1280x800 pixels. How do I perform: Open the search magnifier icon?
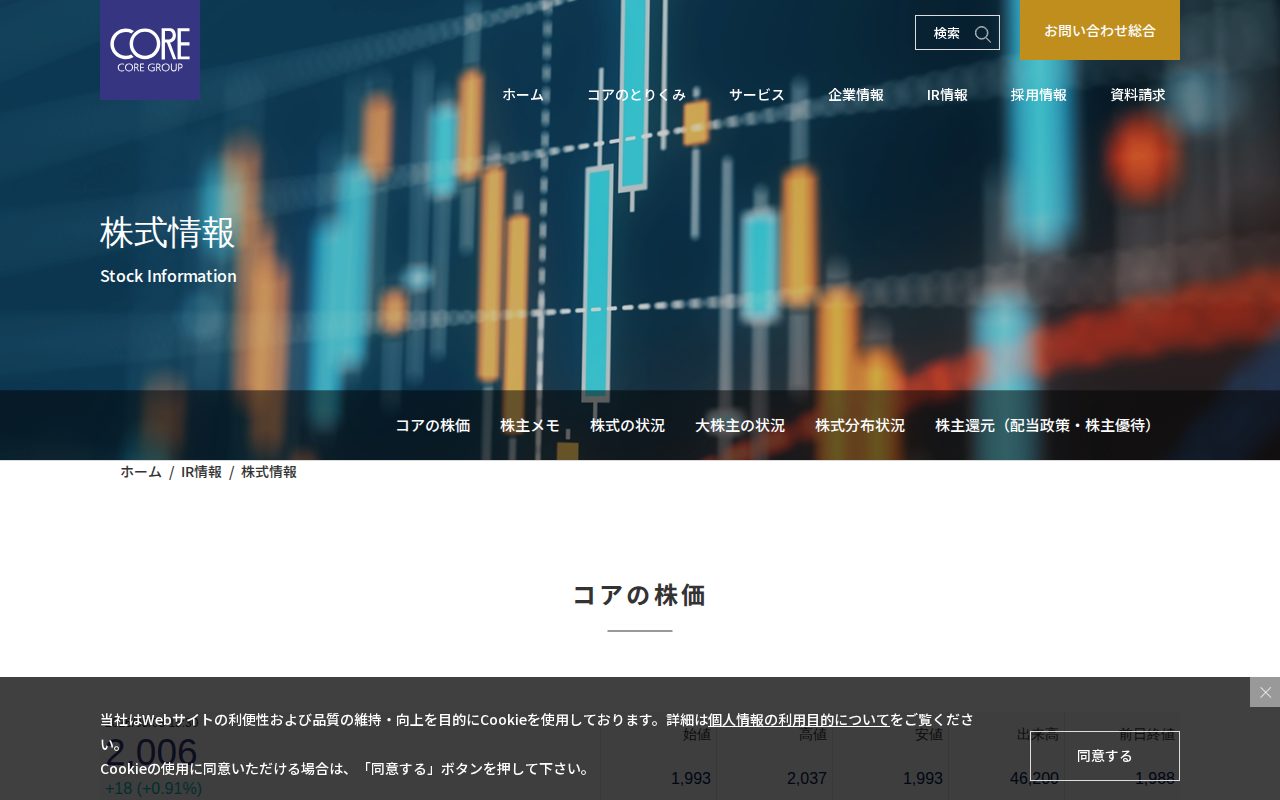click(x=983, y=33)
